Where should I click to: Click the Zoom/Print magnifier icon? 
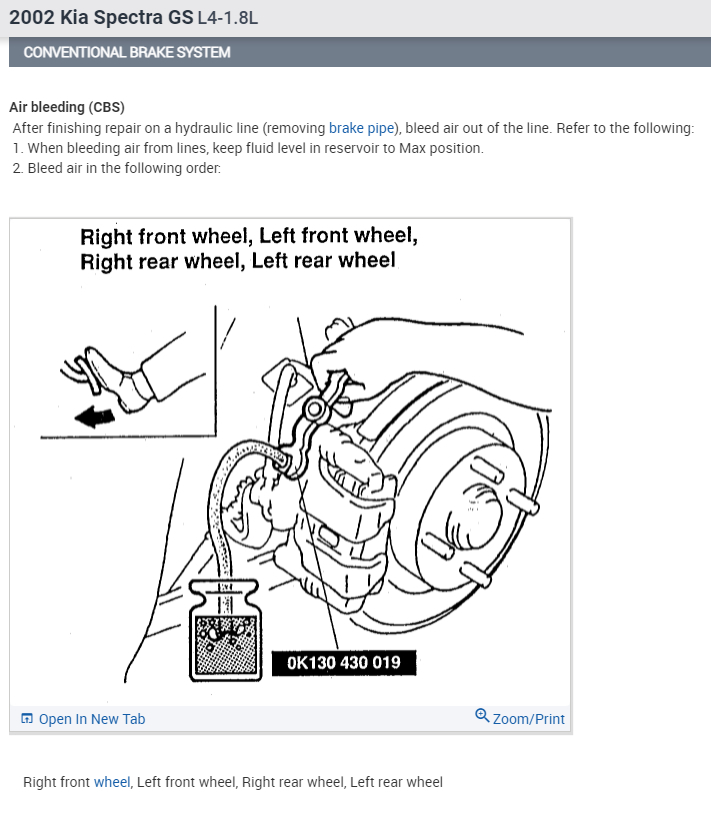tap(482, 716)
